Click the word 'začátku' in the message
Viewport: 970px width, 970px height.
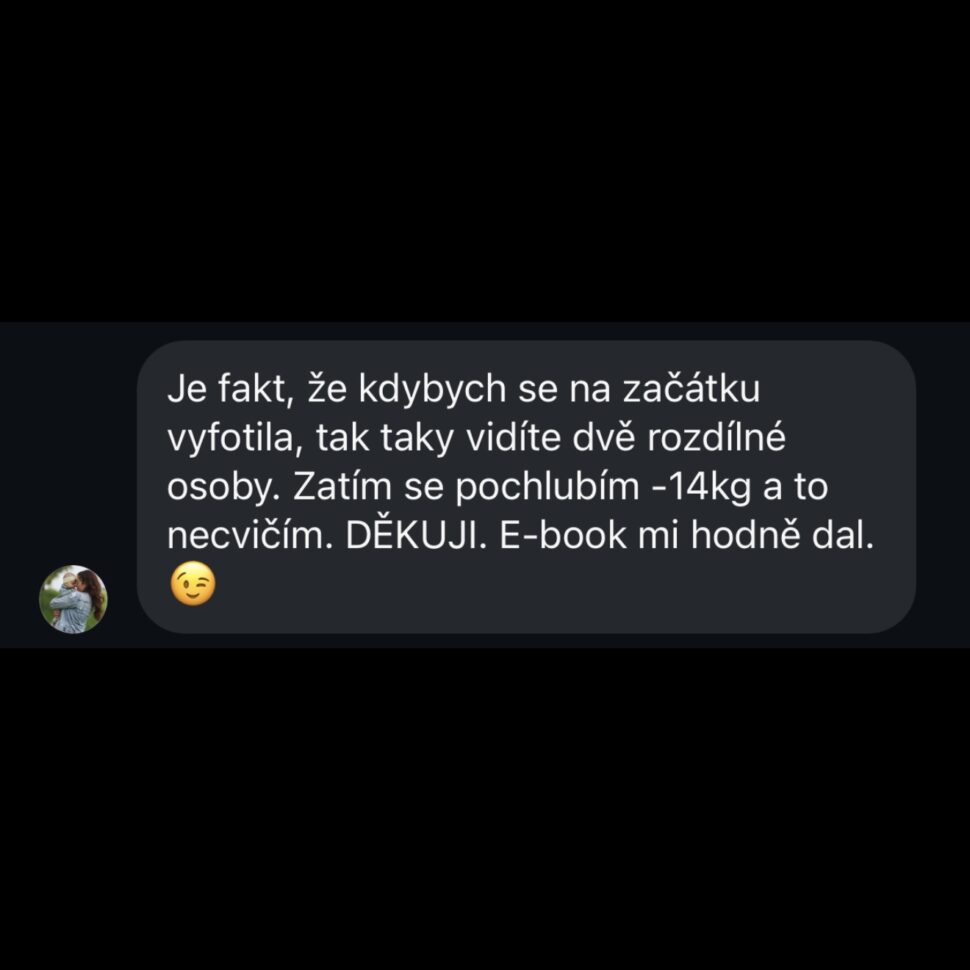point(691,390)
